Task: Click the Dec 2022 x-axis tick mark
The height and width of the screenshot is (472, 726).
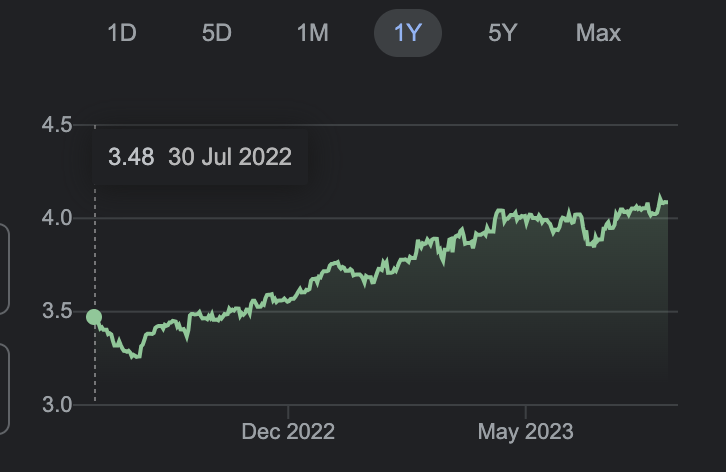Action: click(x=288, y=412)
